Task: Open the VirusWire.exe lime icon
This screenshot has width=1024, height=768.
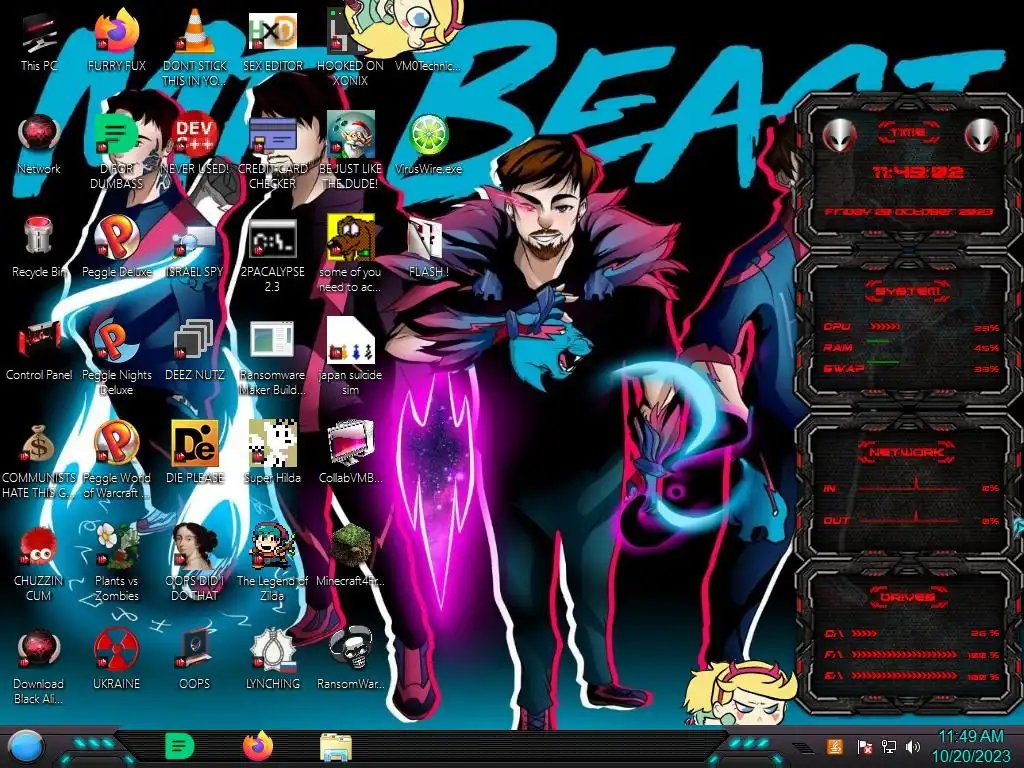Action: point(428,145)
